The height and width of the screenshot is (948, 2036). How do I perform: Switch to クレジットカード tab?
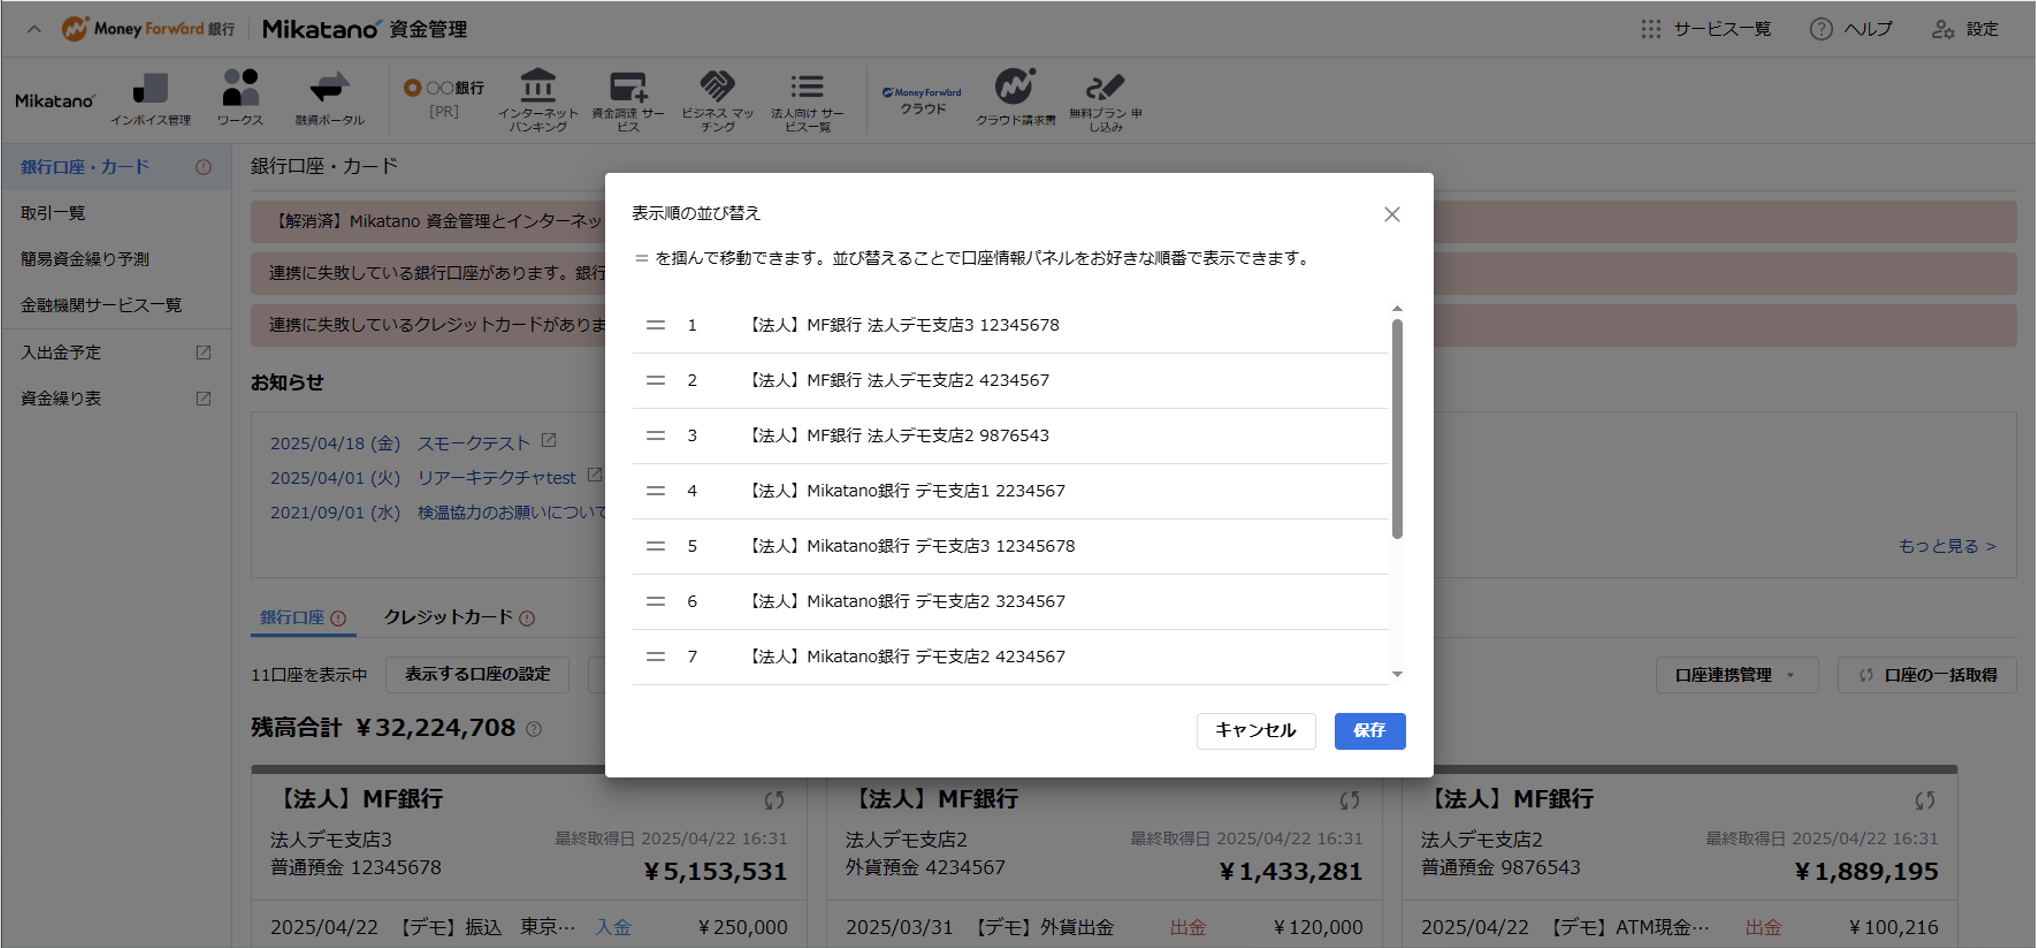coord(459,618)
